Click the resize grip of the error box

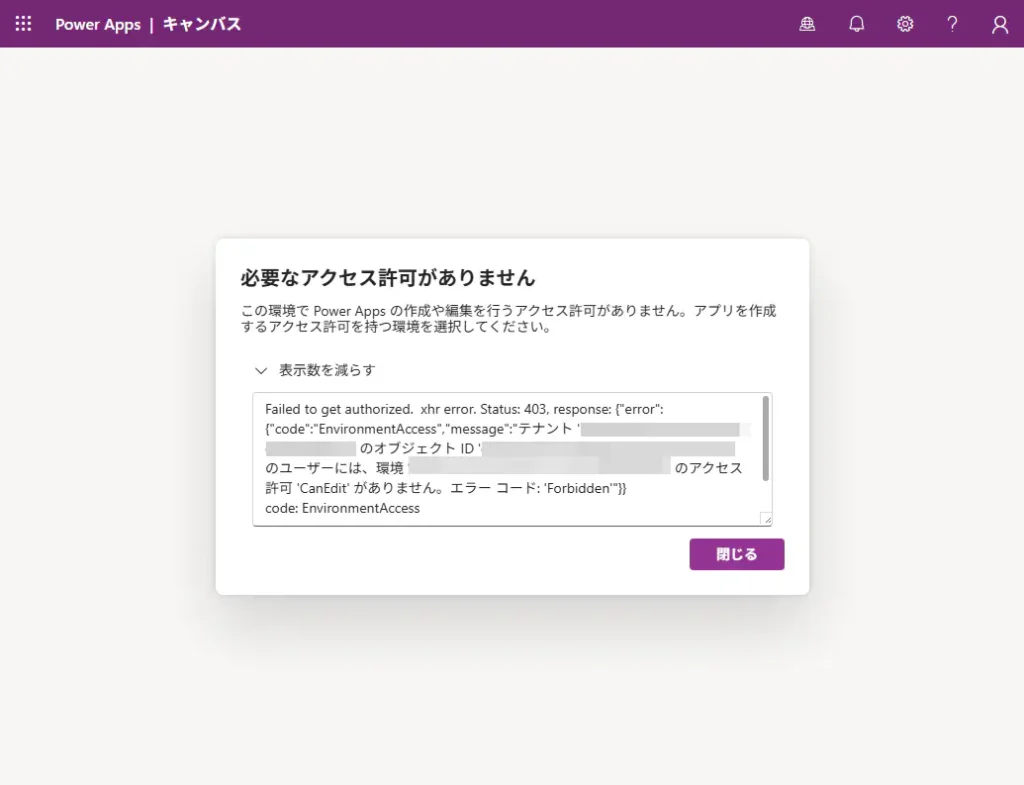(x=766, y=519)
